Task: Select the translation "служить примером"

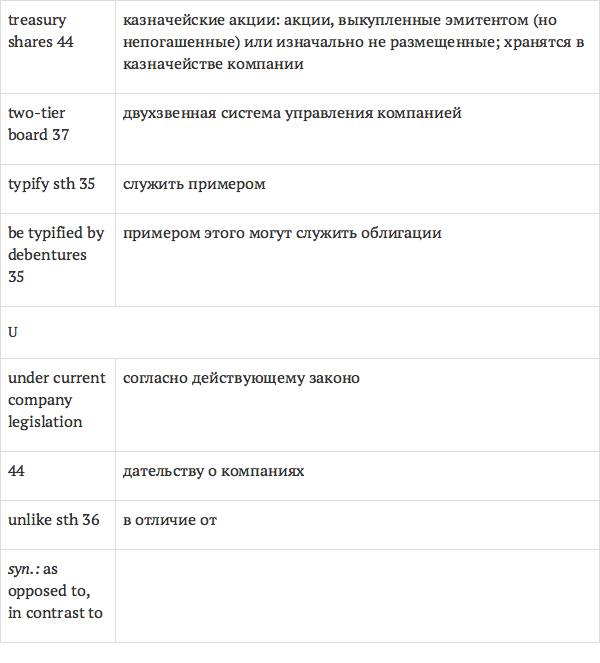Action: (194, 184)
